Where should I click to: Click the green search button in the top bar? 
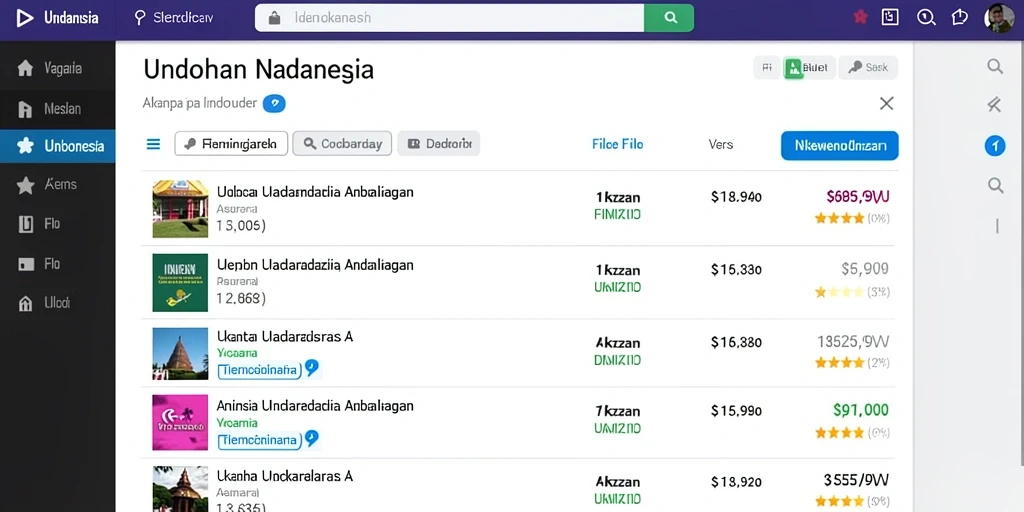(669, 18)
